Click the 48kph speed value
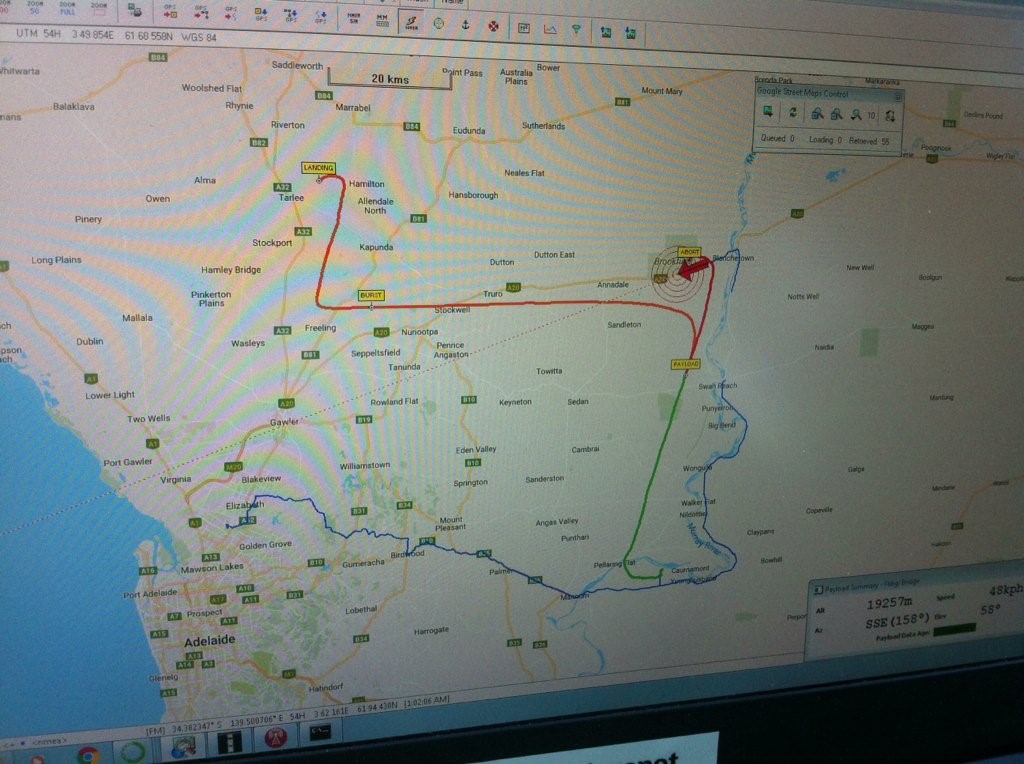The width and height of the screenshot is (1024, 764). [x=1005, y=590]
